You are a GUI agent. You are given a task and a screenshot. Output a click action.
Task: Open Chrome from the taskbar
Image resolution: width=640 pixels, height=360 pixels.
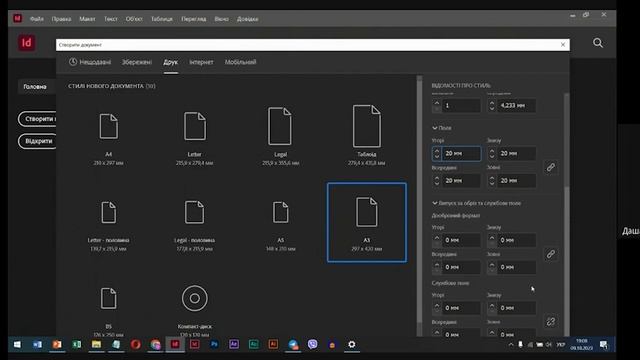[x=155, y=344]
